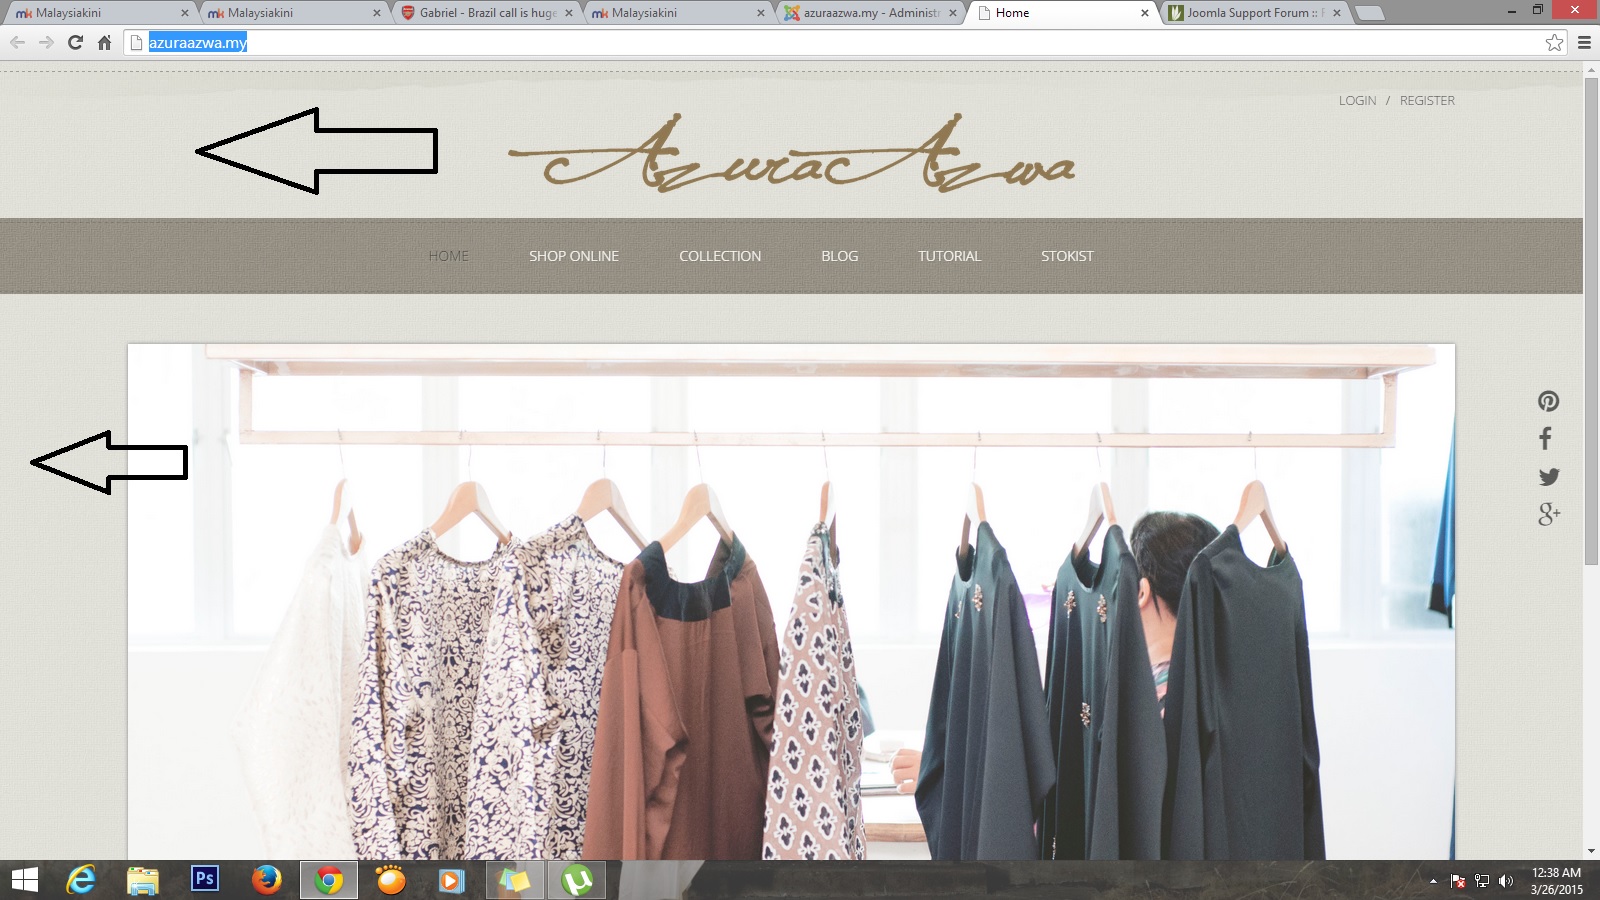Open BLOG menu item

(x=840, y=256)
